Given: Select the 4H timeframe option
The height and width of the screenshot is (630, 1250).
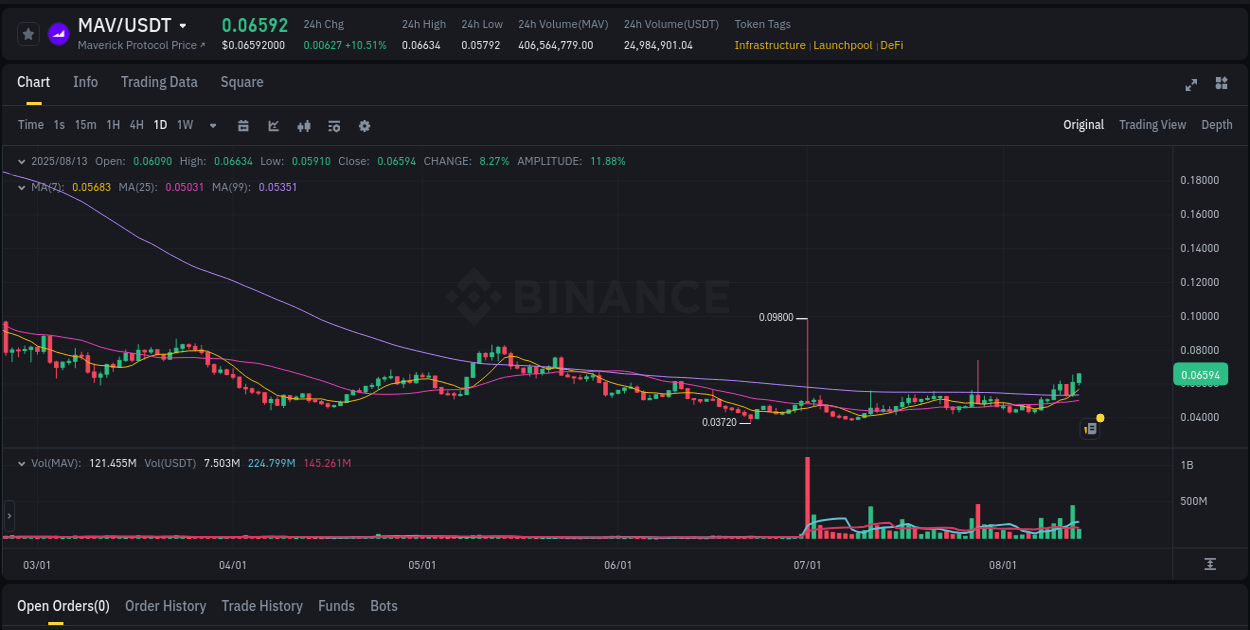Looking at the screenshot, I should tap(136, 125).
